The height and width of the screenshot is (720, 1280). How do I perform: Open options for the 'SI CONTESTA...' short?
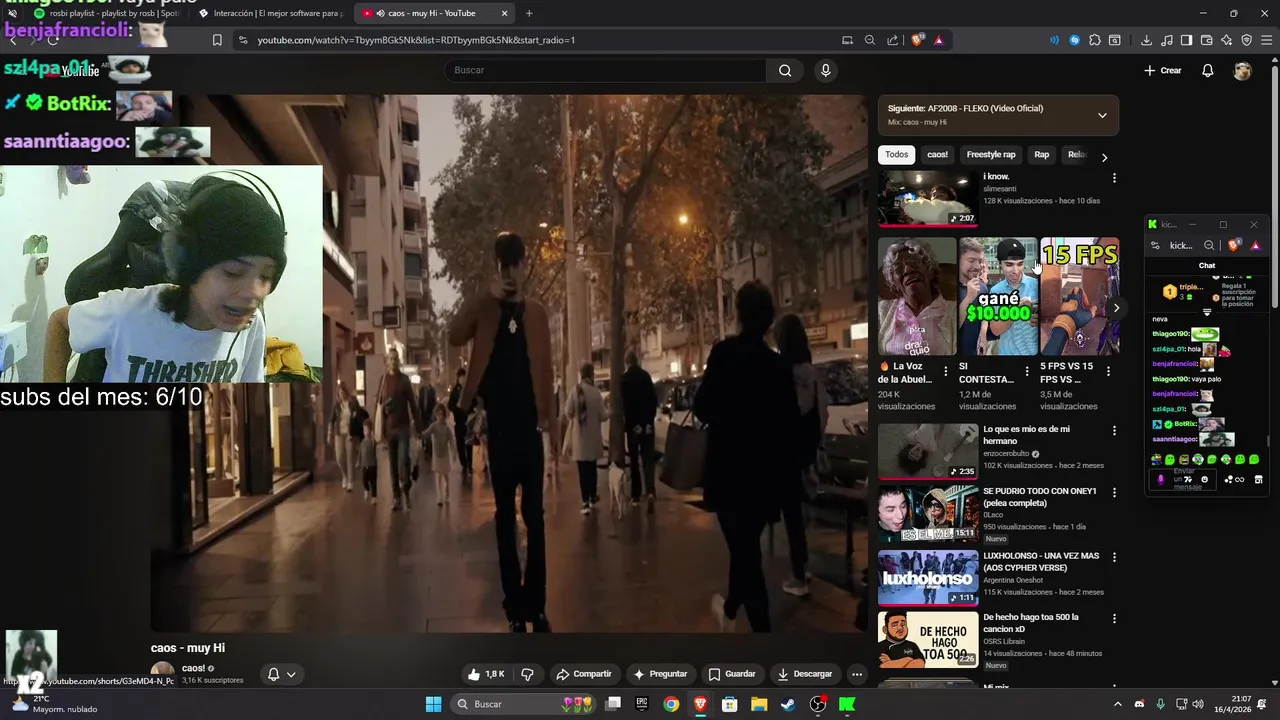coord(1027,371)
